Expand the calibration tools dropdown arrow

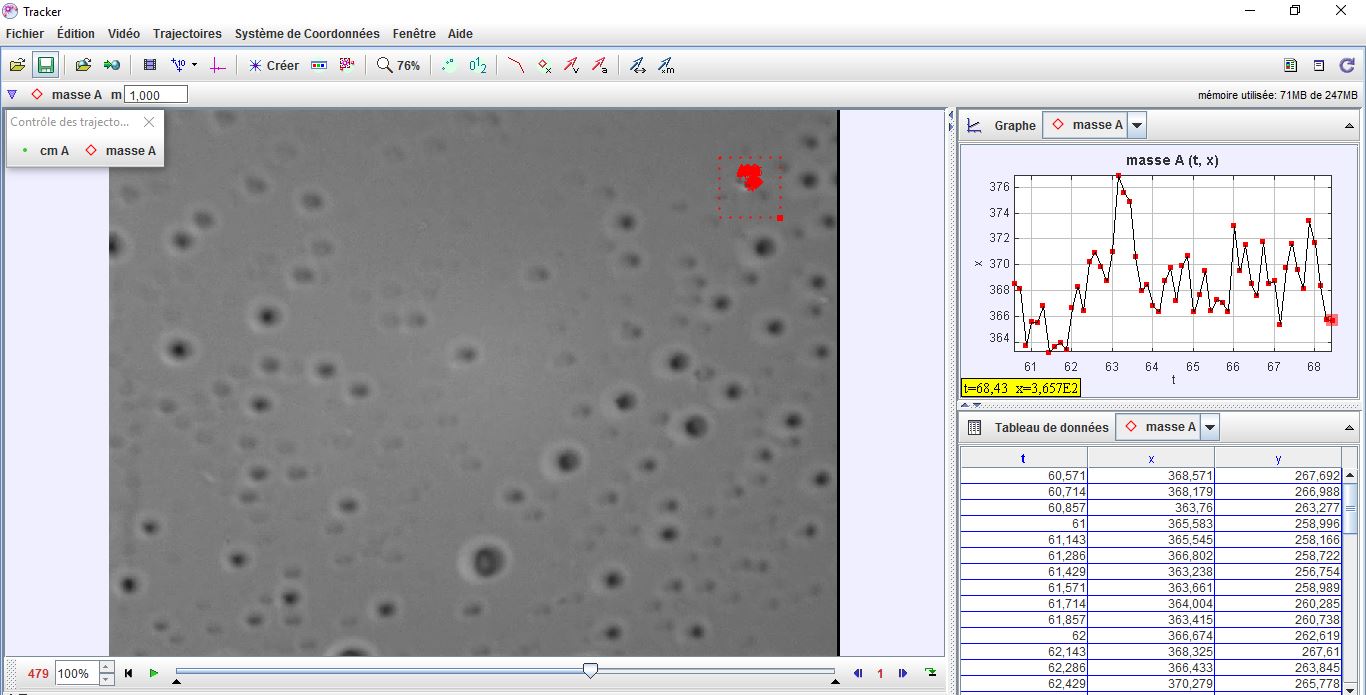pyautogui.click(x=194, y=65)
